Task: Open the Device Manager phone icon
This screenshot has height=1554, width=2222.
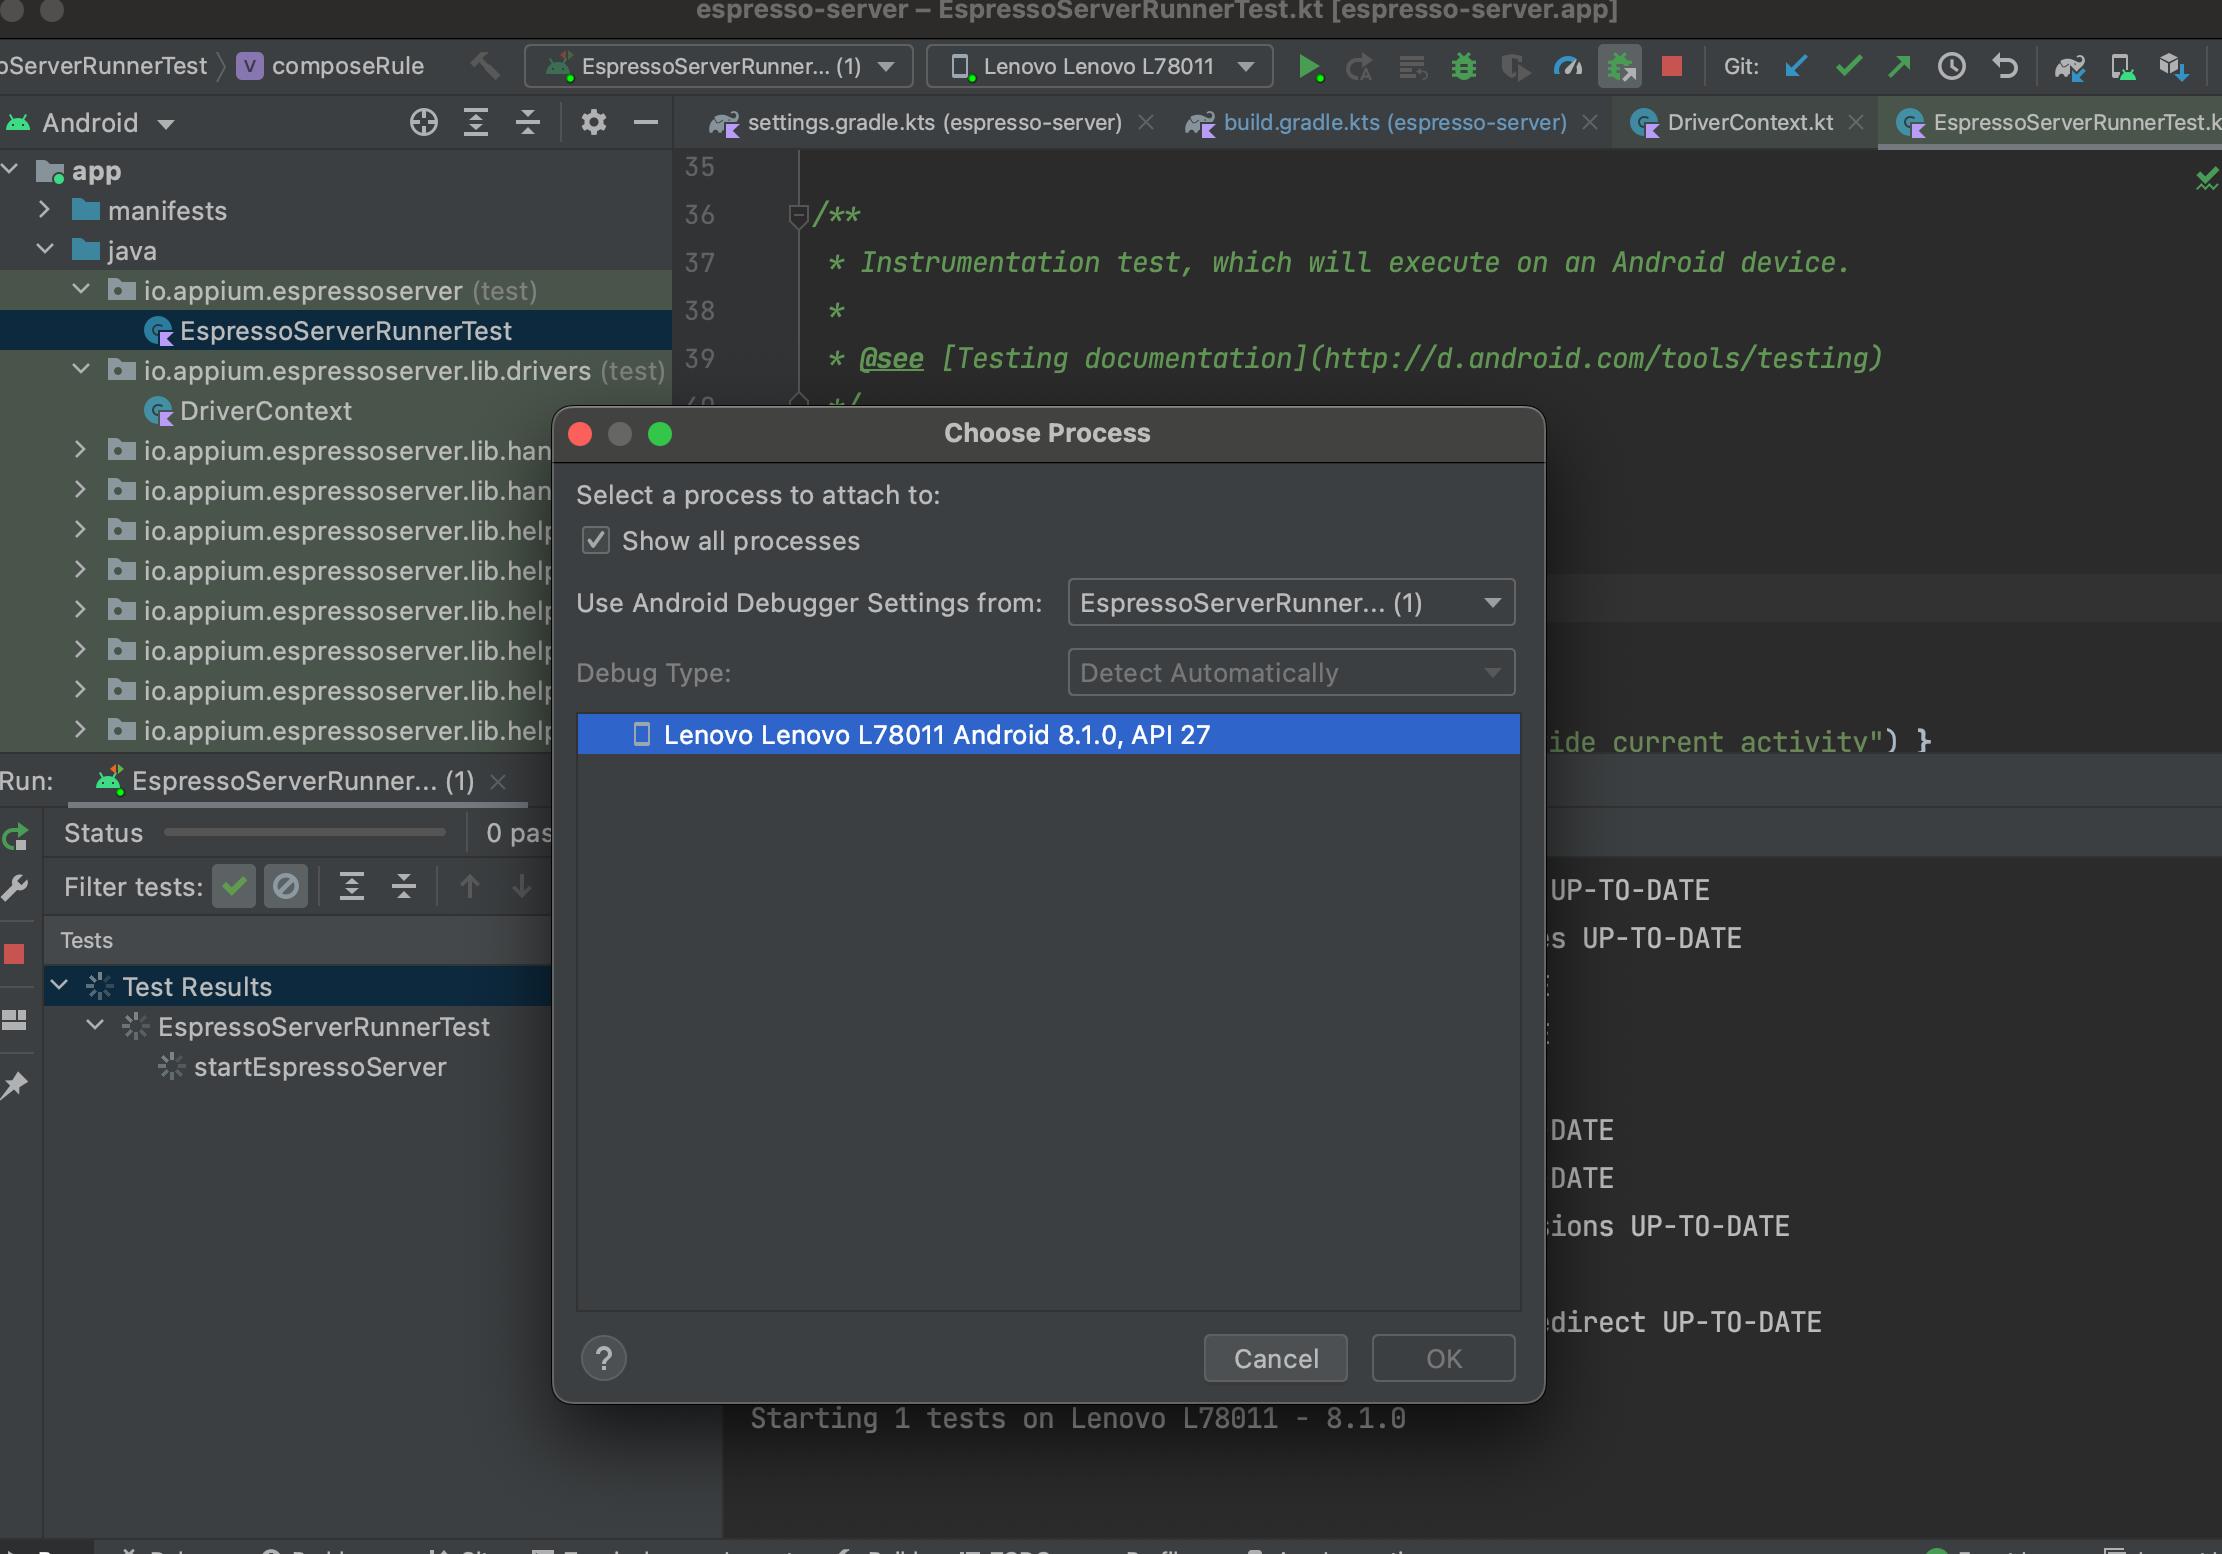Action: [x=2122, y=66]
